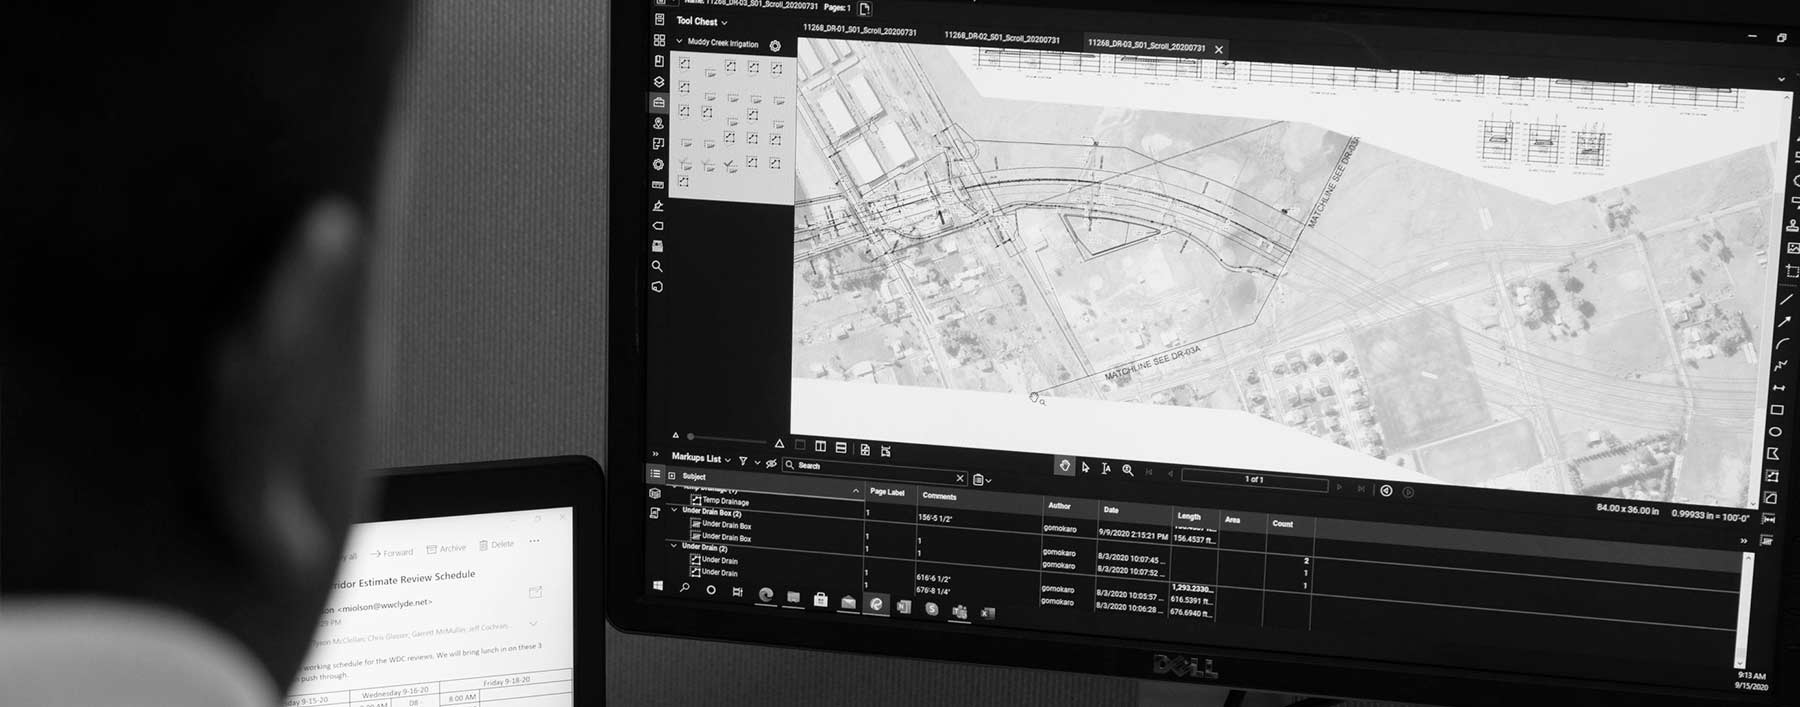Open the Search magnifier panel in sidebar

point(657,266)
